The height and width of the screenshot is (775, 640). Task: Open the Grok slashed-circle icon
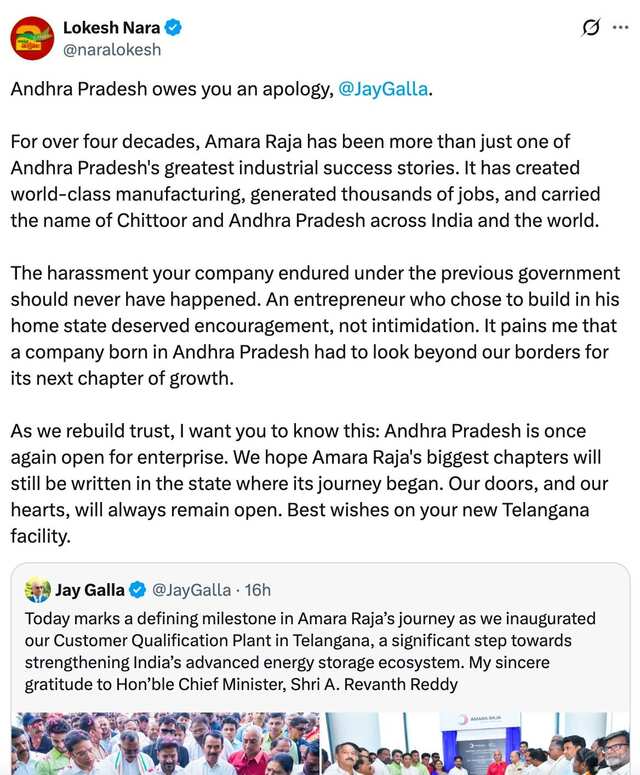(x=591, y=28)
